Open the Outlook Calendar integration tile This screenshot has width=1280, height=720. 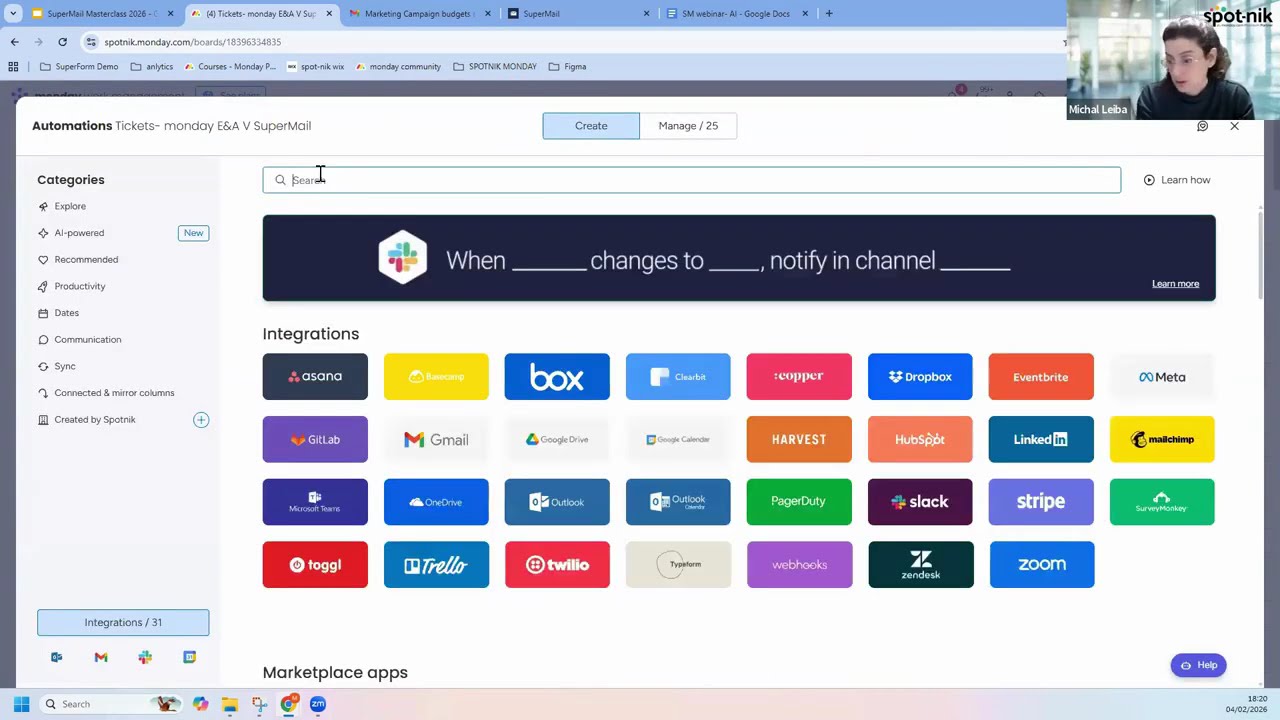pos(678,502)
